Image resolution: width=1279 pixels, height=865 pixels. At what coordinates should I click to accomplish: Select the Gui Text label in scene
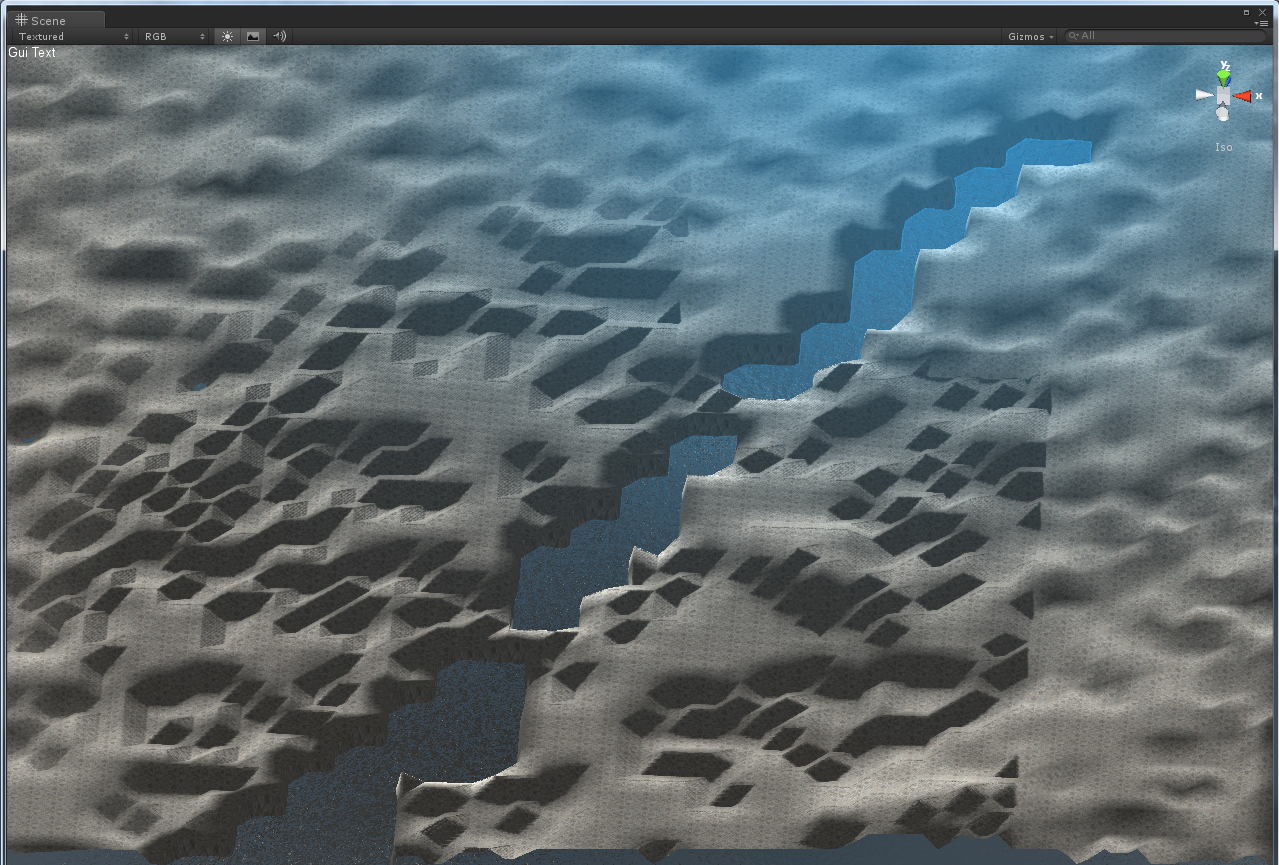(x=32, y=52)
